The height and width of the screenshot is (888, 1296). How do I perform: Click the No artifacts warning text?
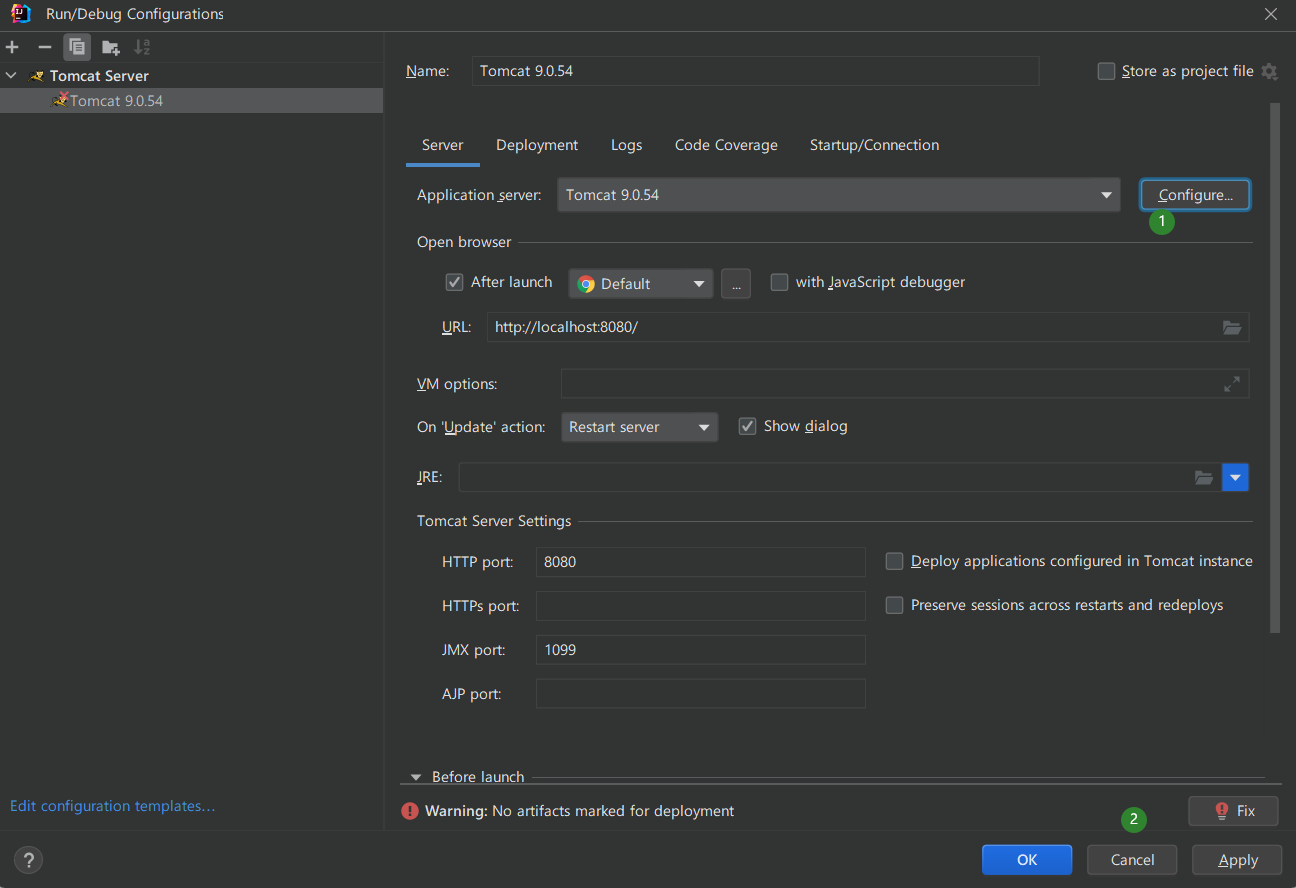tap(579, 811)
